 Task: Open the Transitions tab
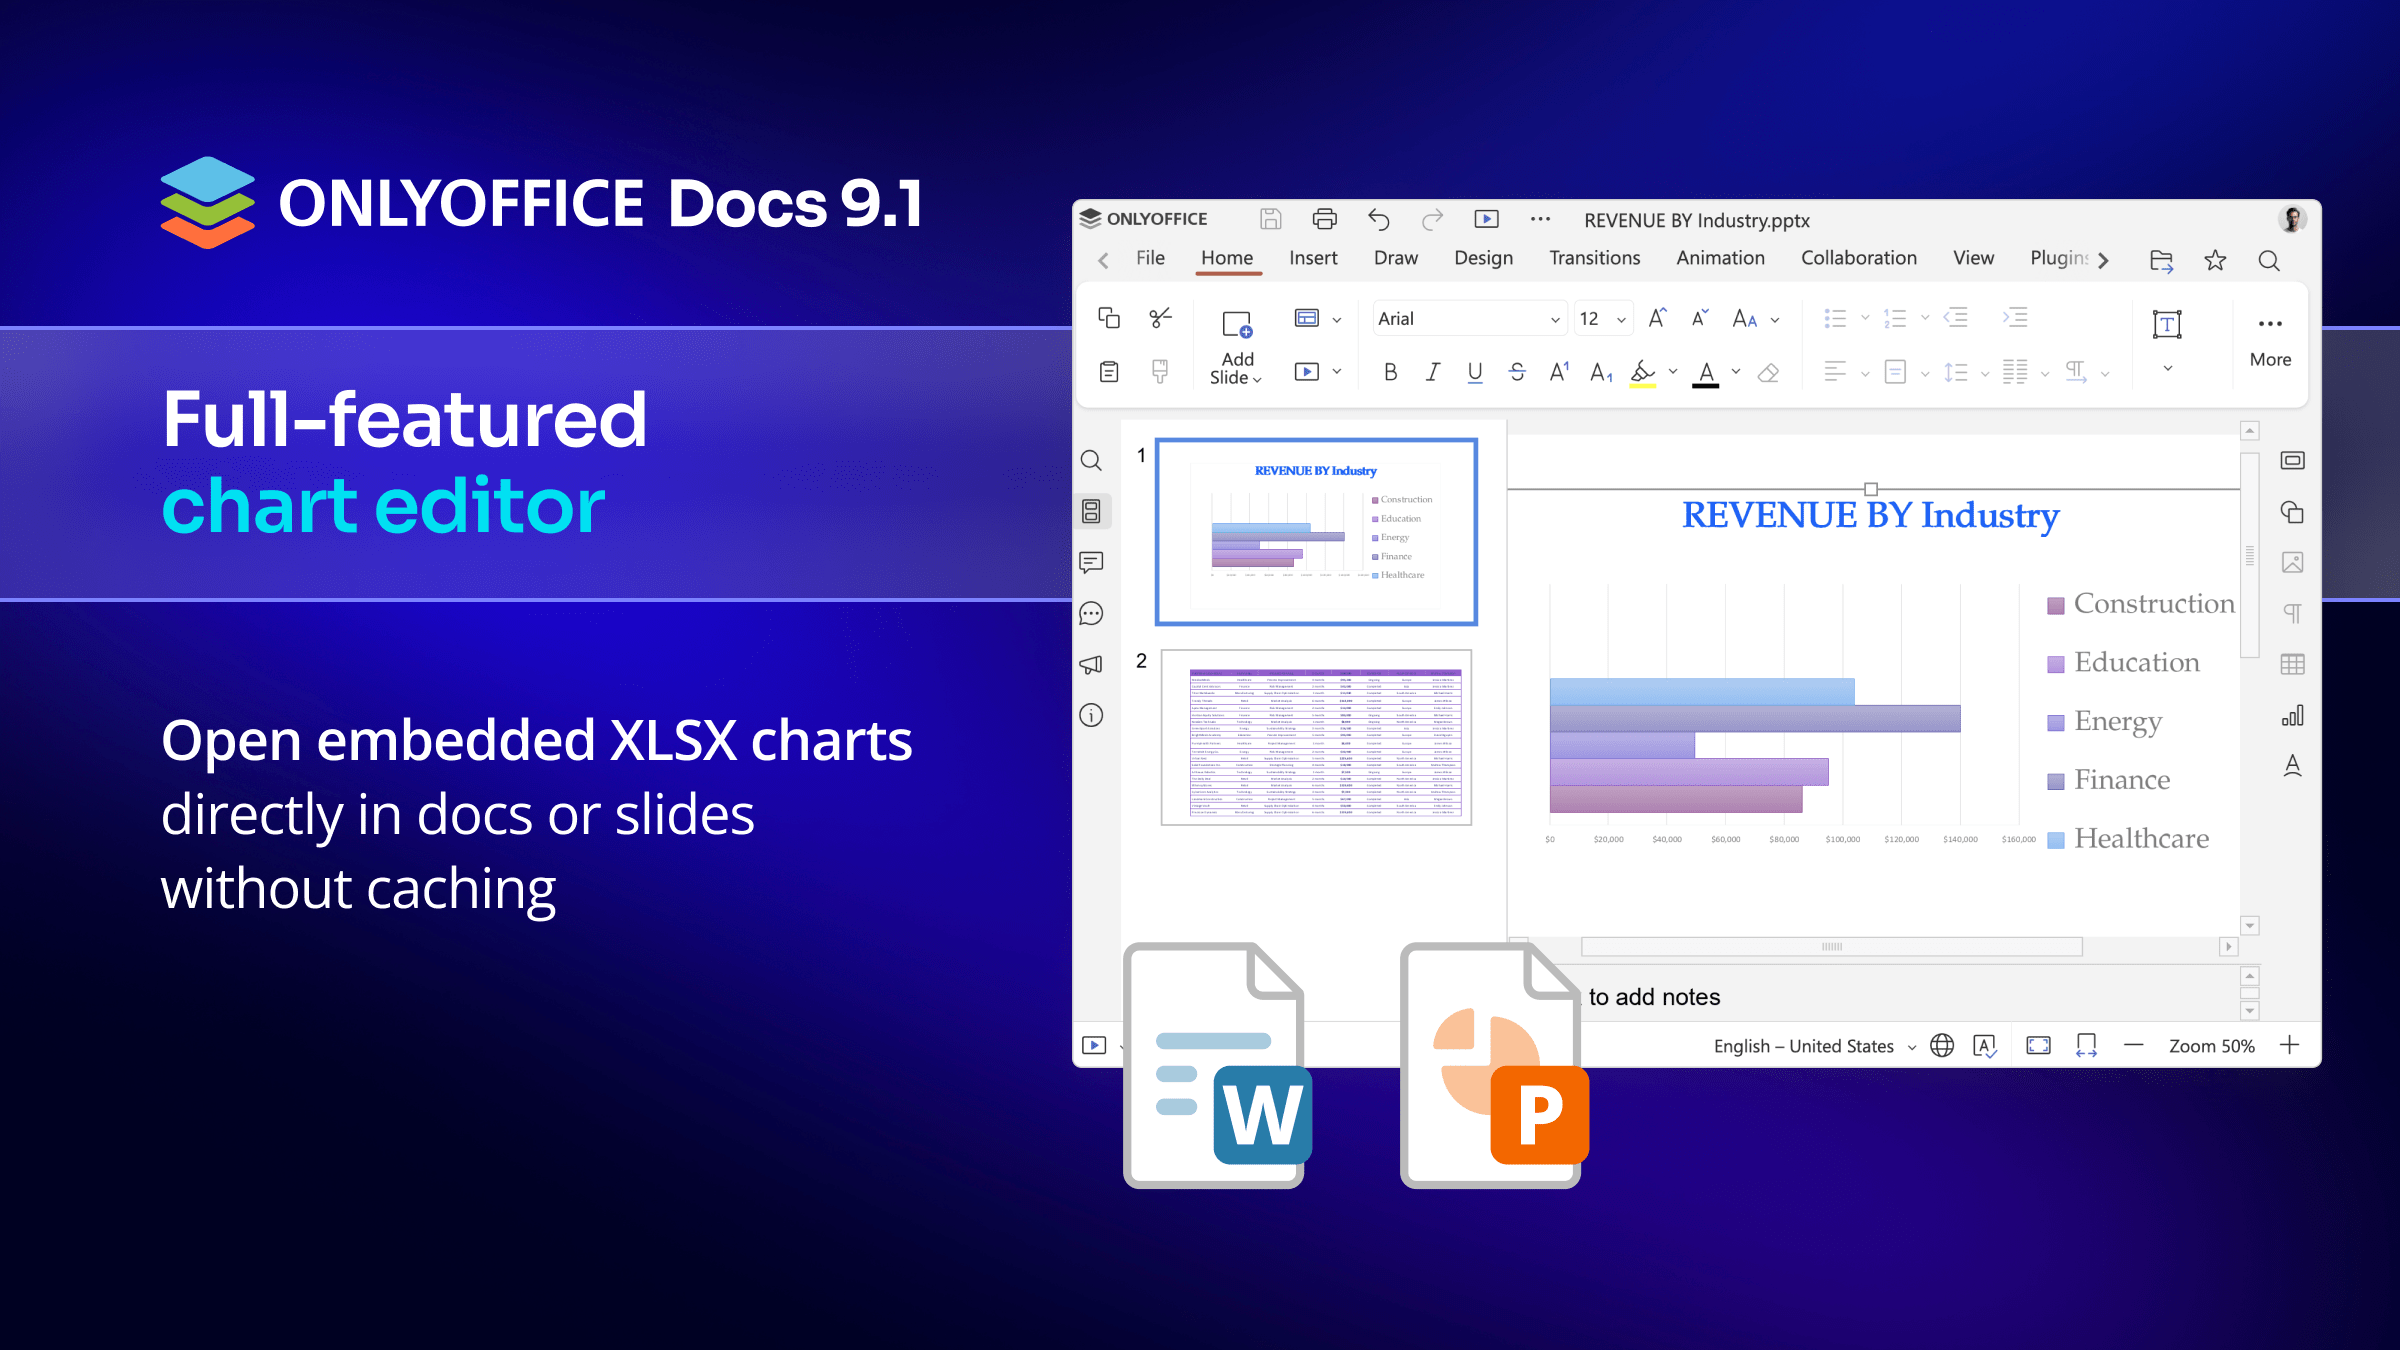point(1594,258)
